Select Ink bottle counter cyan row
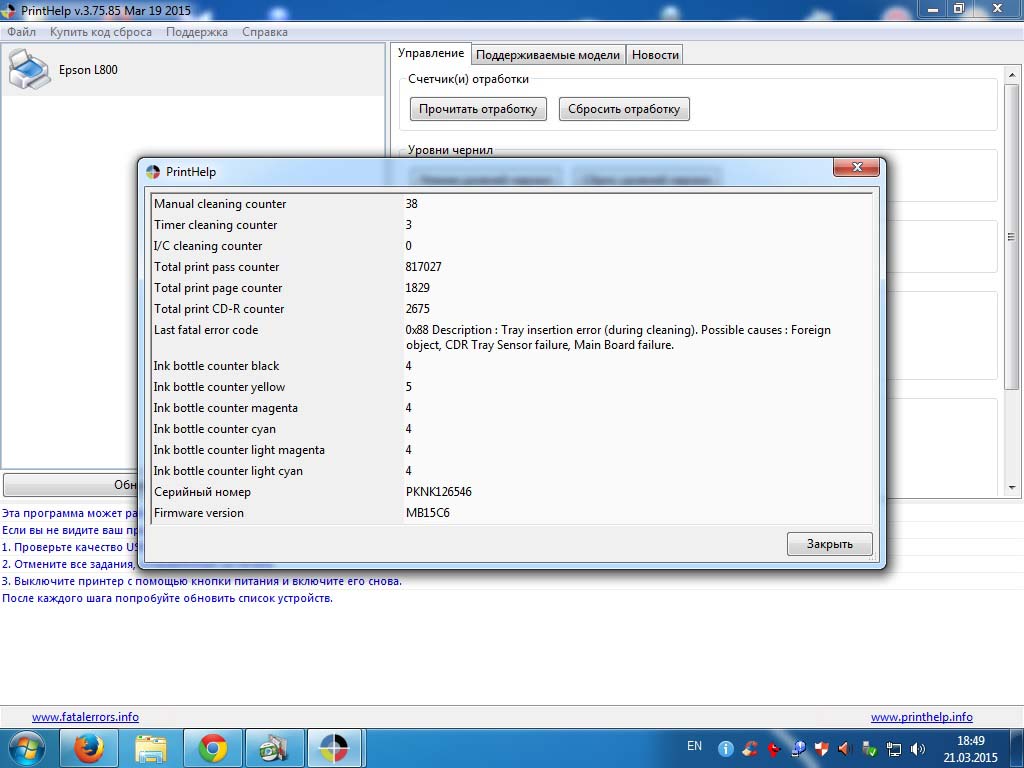 511,428
